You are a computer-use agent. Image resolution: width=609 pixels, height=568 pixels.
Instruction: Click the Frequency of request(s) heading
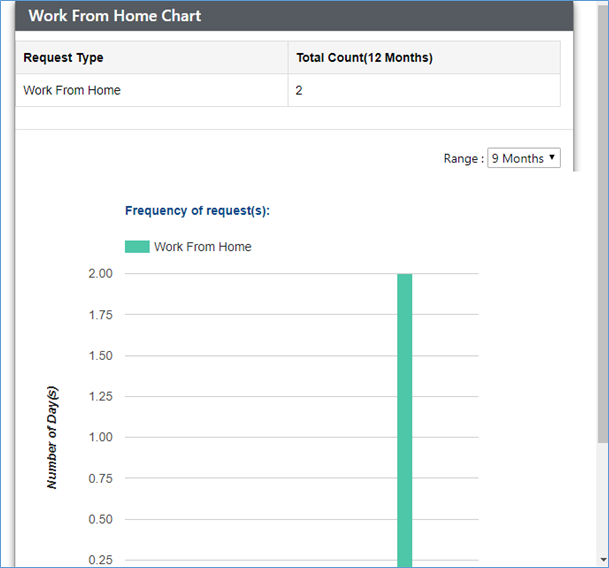coord(197,211)
